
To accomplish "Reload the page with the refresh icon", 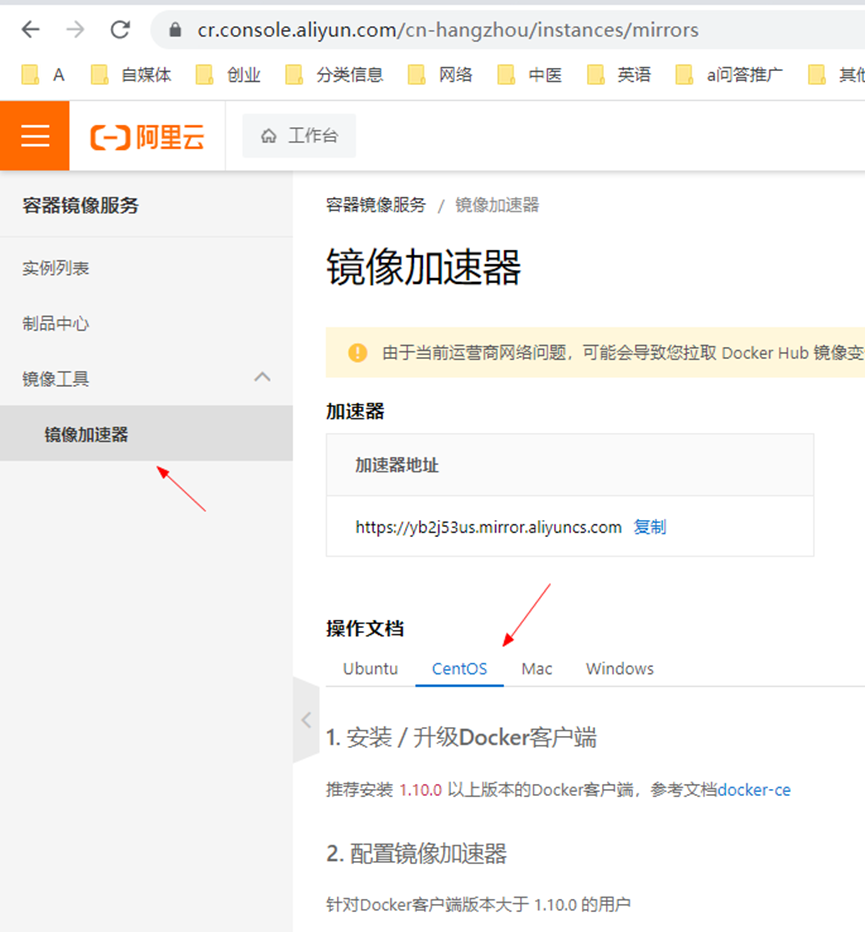I will point(121,29).
